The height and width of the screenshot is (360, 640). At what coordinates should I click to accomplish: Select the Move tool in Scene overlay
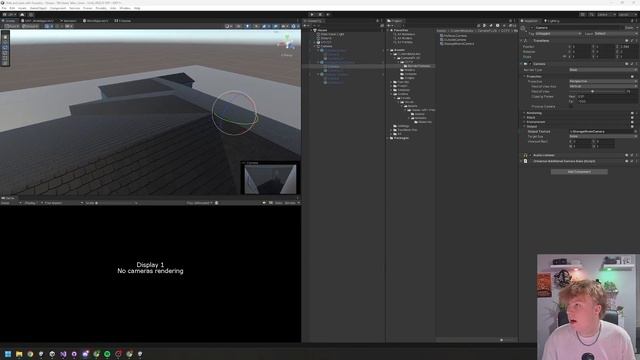pos(5,42)
